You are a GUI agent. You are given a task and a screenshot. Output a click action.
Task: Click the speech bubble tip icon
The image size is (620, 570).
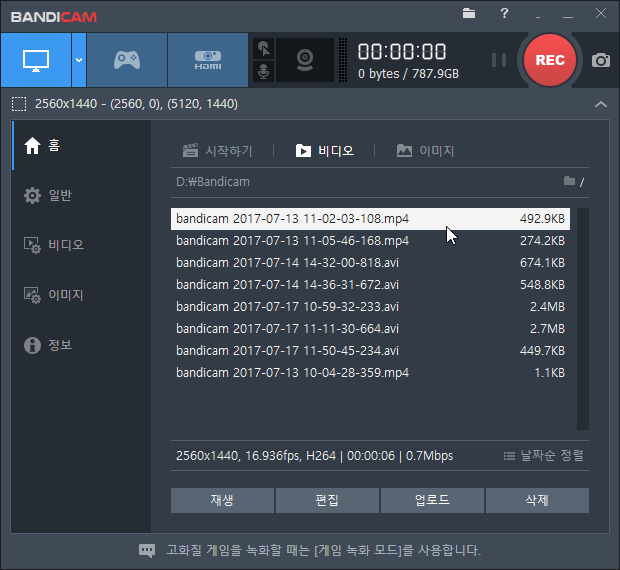pyautogui.click(x=147, y=551)
